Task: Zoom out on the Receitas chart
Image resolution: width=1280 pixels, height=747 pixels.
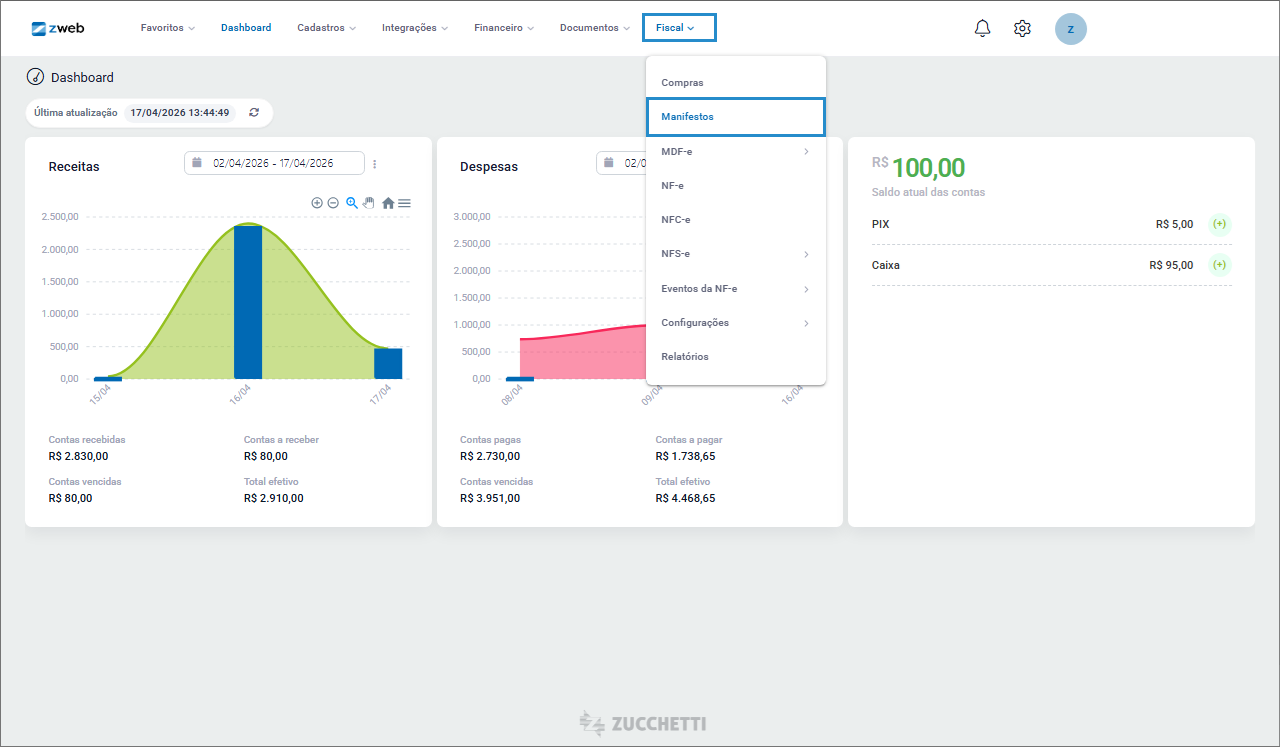Action: click(x=333, y=203)
